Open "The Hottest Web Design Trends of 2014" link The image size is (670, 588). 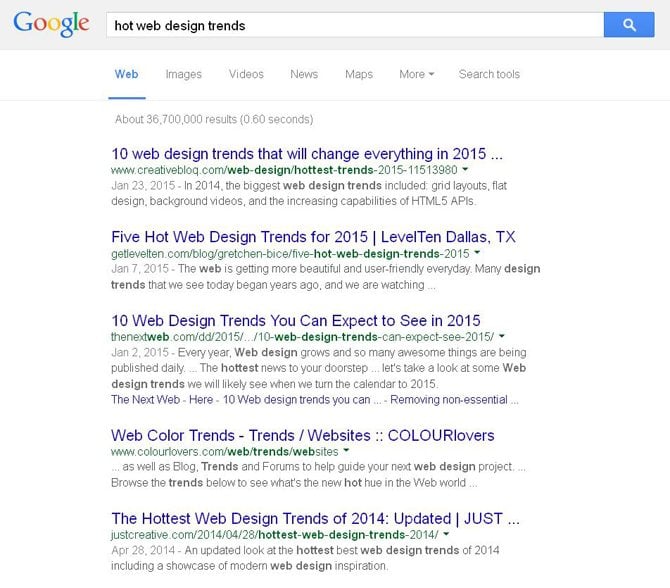coord(315,518)
